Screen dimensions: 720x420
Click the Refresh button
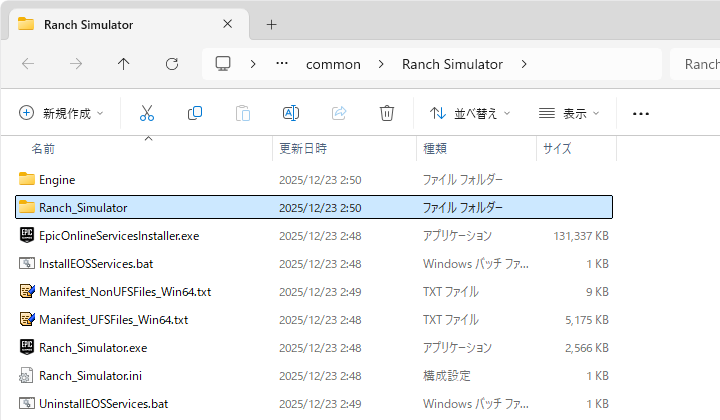point(172,64)
